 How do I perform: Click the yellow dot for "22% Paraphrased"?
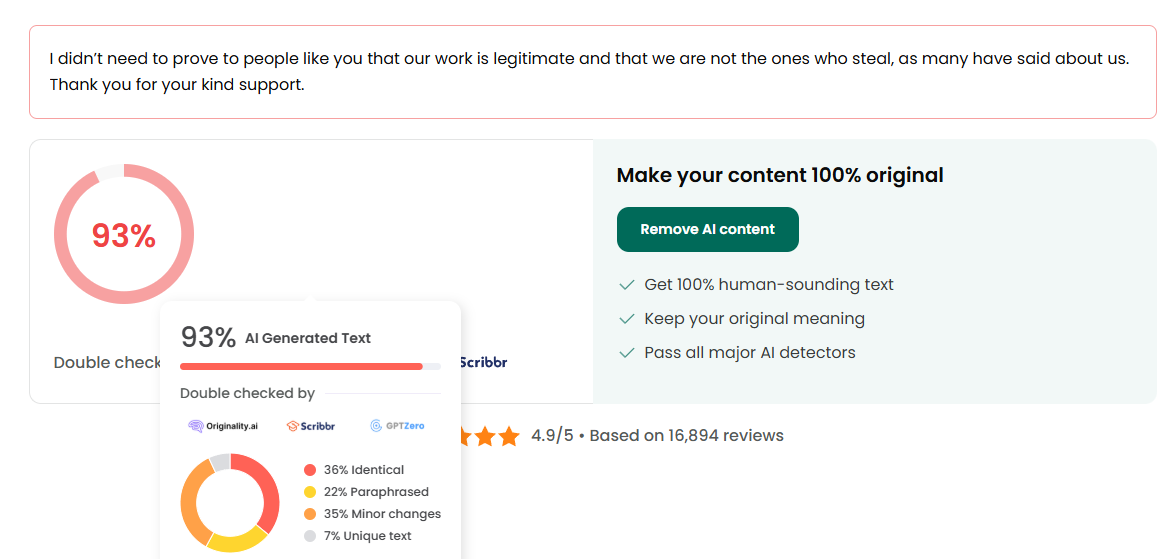[x=310, y=492]
